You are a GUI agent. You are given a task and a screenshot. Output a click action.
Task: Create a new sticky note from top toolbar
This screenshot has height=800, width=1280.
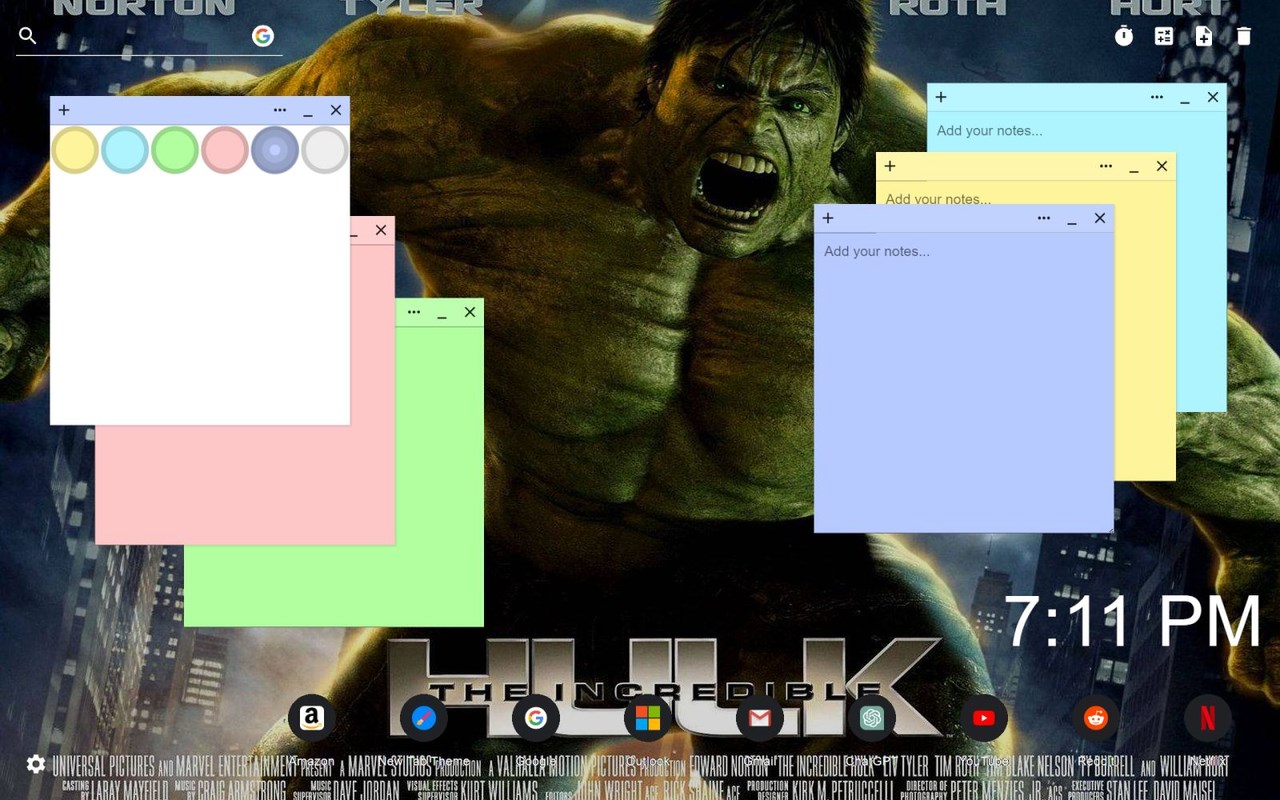(1204, 36)
